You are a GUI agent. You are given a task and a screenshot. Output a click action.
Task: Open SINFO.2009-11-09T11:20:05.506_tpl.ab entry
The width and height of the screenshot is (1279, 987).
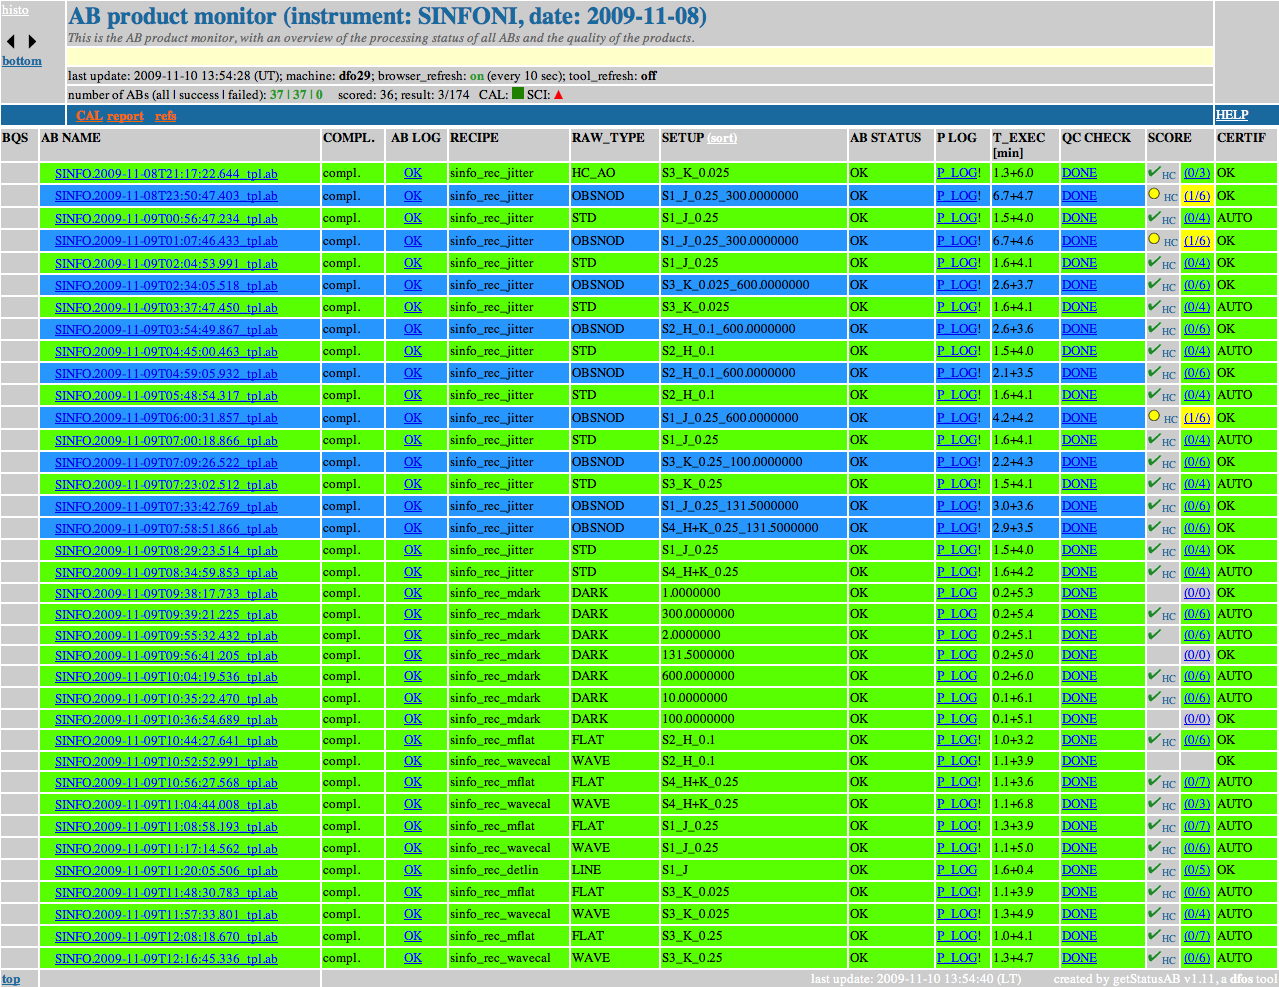click(166, 871)
